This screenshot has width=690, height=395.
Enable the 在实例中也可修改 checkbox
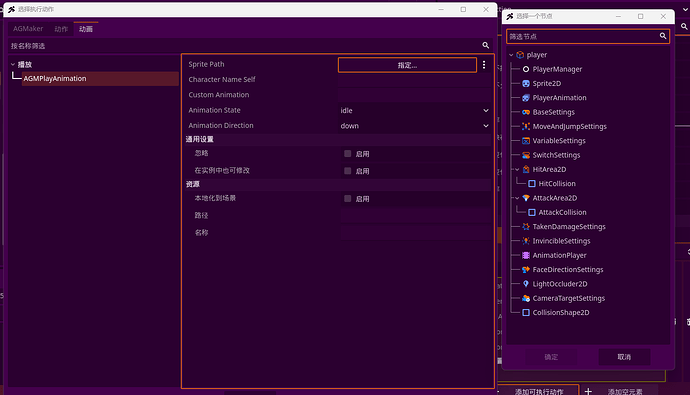(x=348, y=171)
